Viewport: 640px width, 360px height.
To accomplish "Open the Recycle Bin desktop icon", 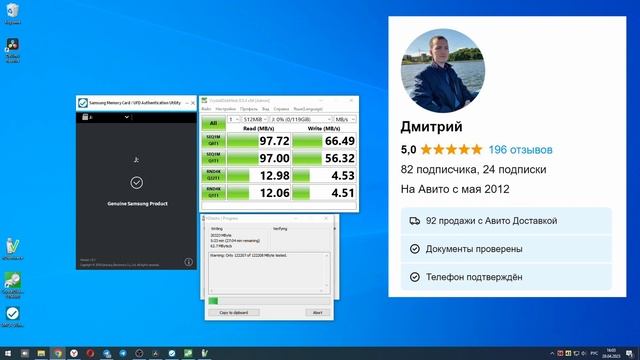I will coord(13,13).
